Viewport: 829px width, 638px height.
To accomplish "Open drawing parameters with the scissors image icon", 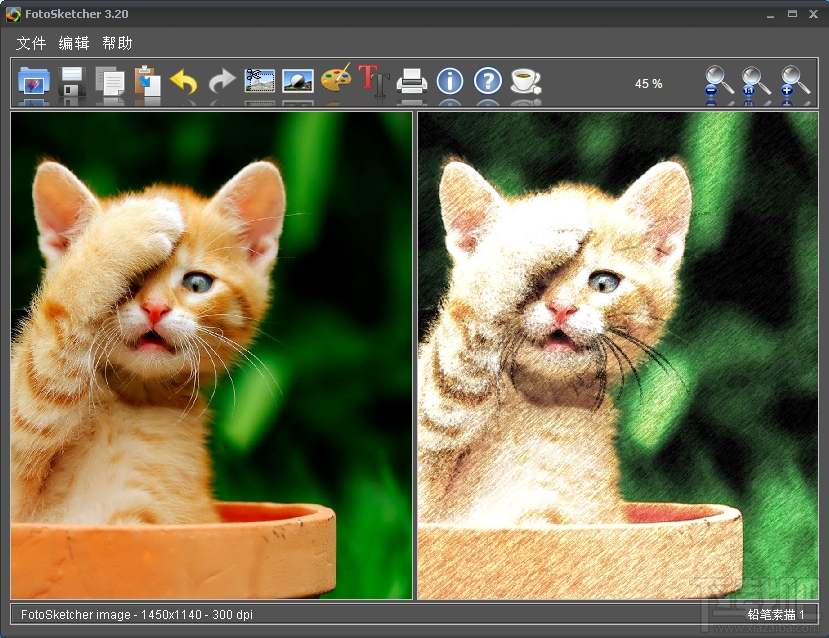I will [x=260, y=82].
